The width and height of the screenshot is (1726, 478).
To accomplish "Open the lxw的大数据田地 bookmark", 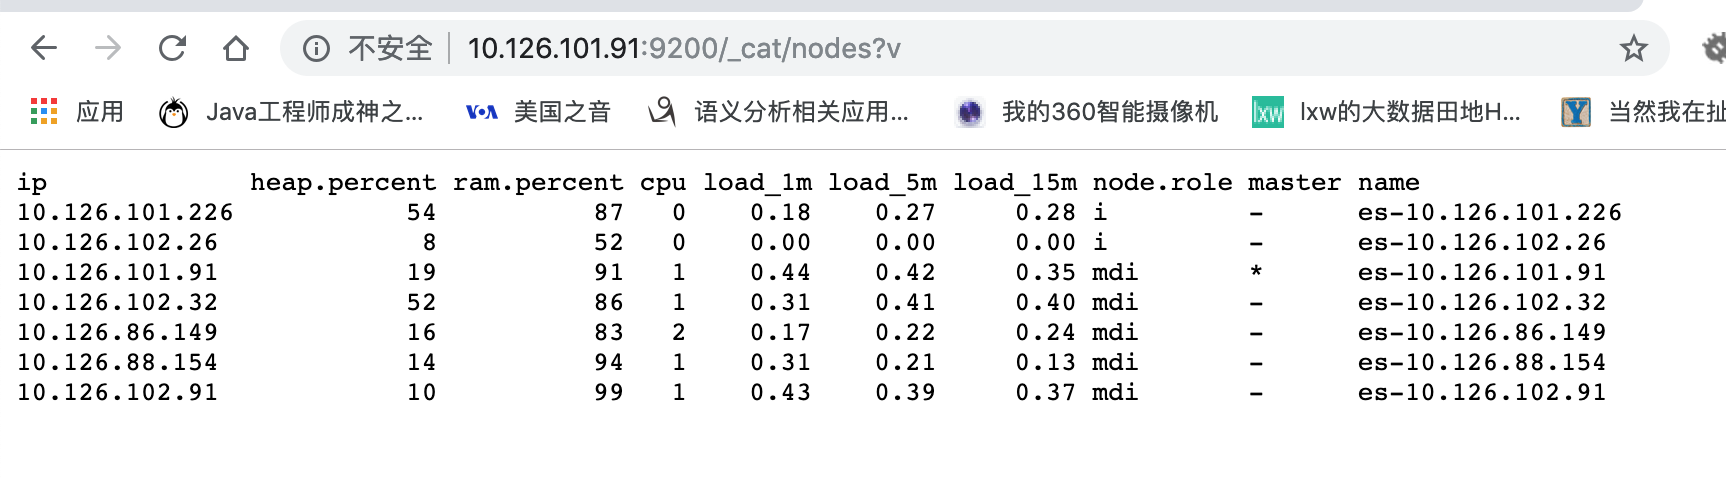I will [x=1386, y=111].
